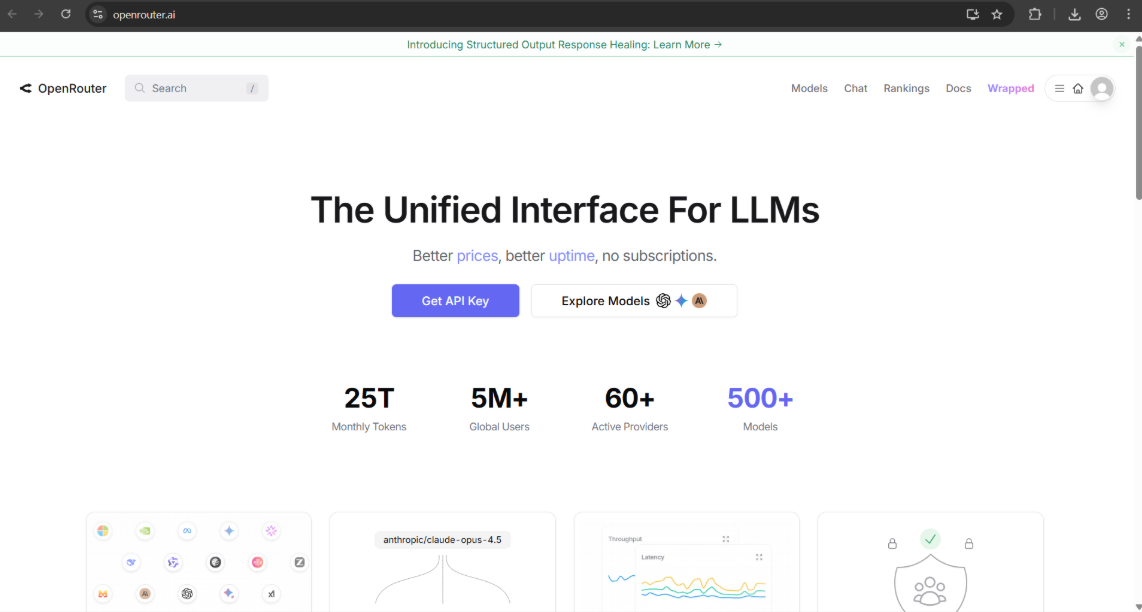Follow the 'prices' link in tagline
The image size is (1142, 612).
477,256
